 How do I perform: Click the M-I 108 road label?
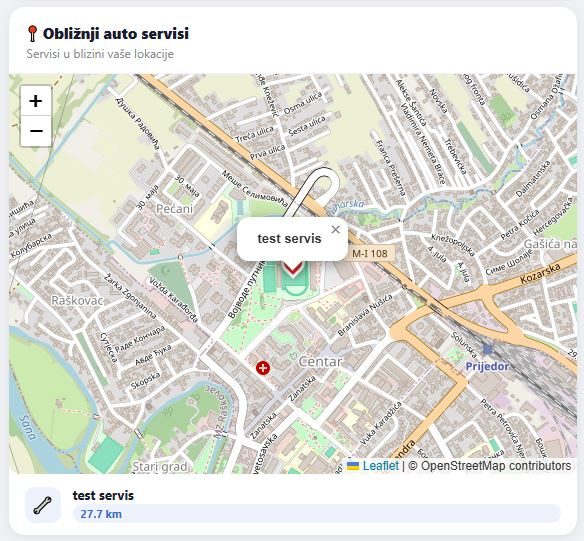[x=369, y=254]
